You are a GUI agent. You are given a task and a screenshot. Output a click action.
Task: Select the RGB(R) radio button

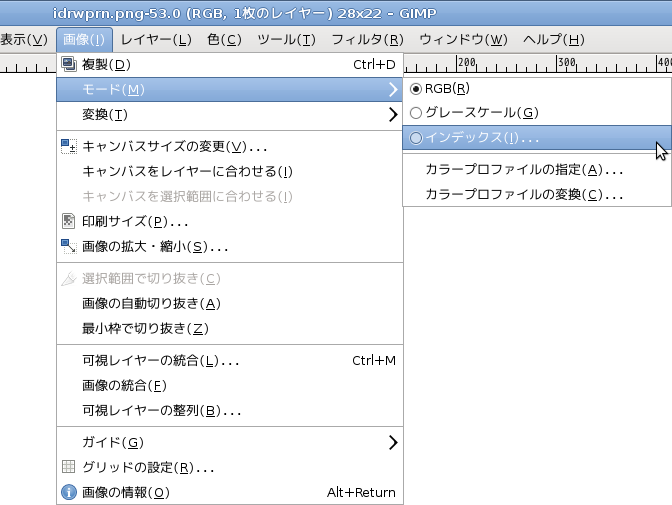coord(416,89)
